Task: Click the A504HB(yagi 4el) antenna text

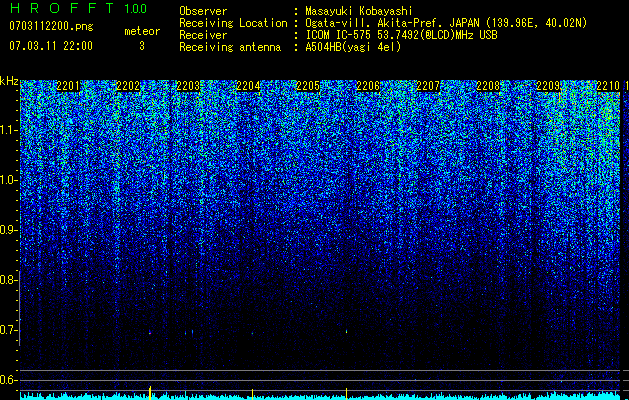Action: (353, 47)
